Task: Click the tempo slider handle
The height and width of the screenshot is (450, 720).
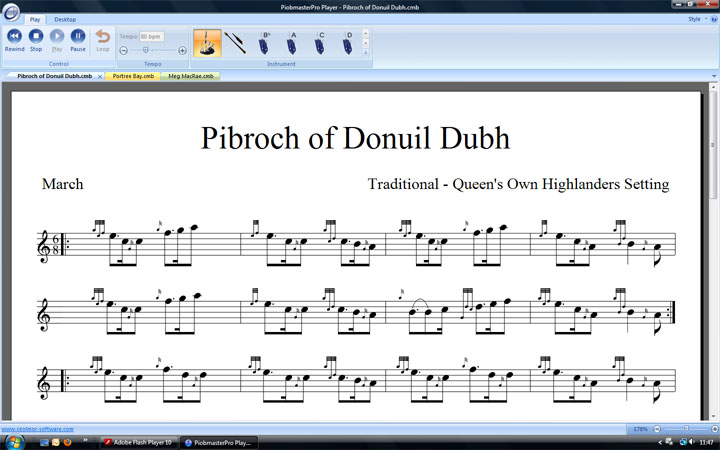Action: click(145, 50)
